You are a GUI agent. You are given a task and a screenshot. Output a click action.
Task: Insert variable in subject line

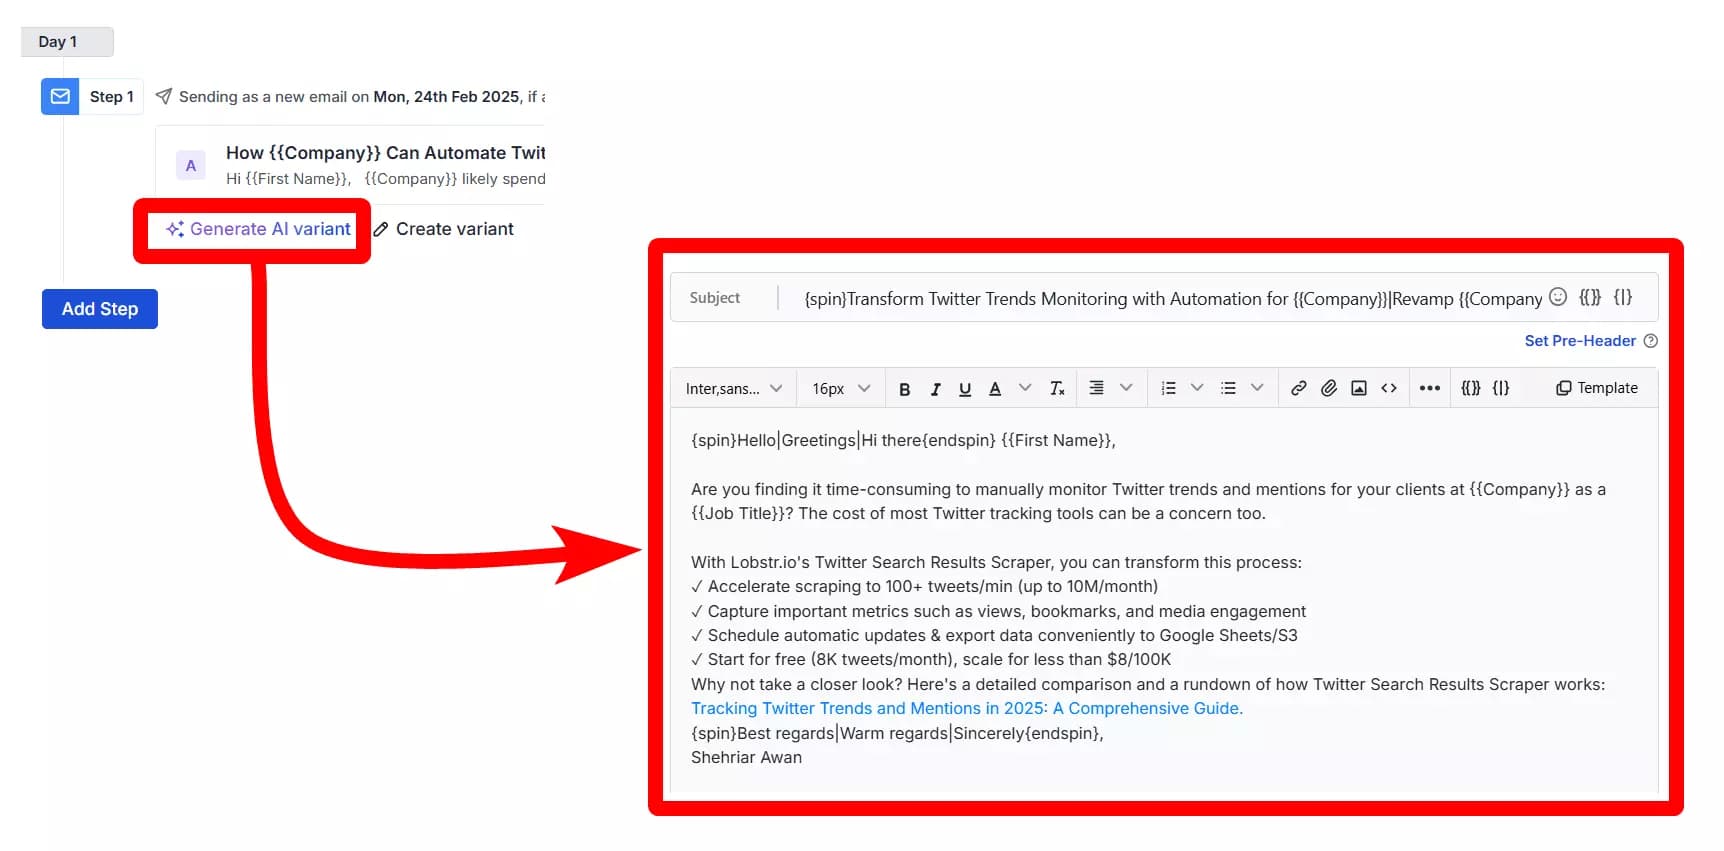[1590, 297]
